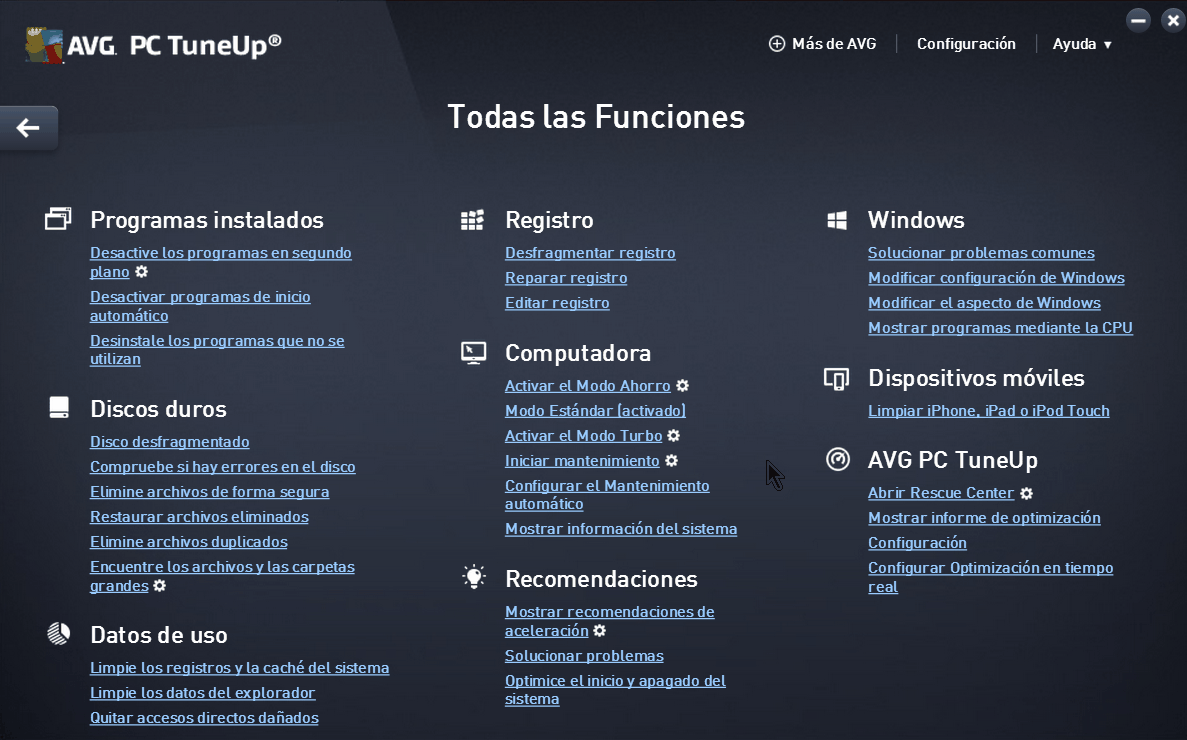Activate Modo Ahorro link

(587, 385)
